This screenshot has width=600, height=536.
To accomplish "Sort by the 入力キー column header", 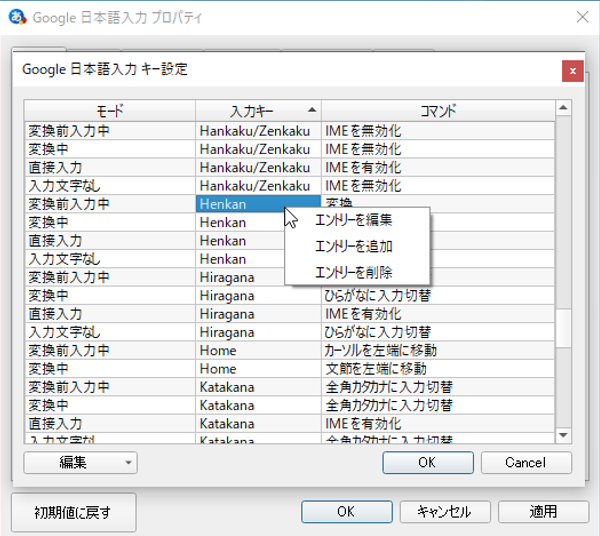I will (x=258, y=109).
